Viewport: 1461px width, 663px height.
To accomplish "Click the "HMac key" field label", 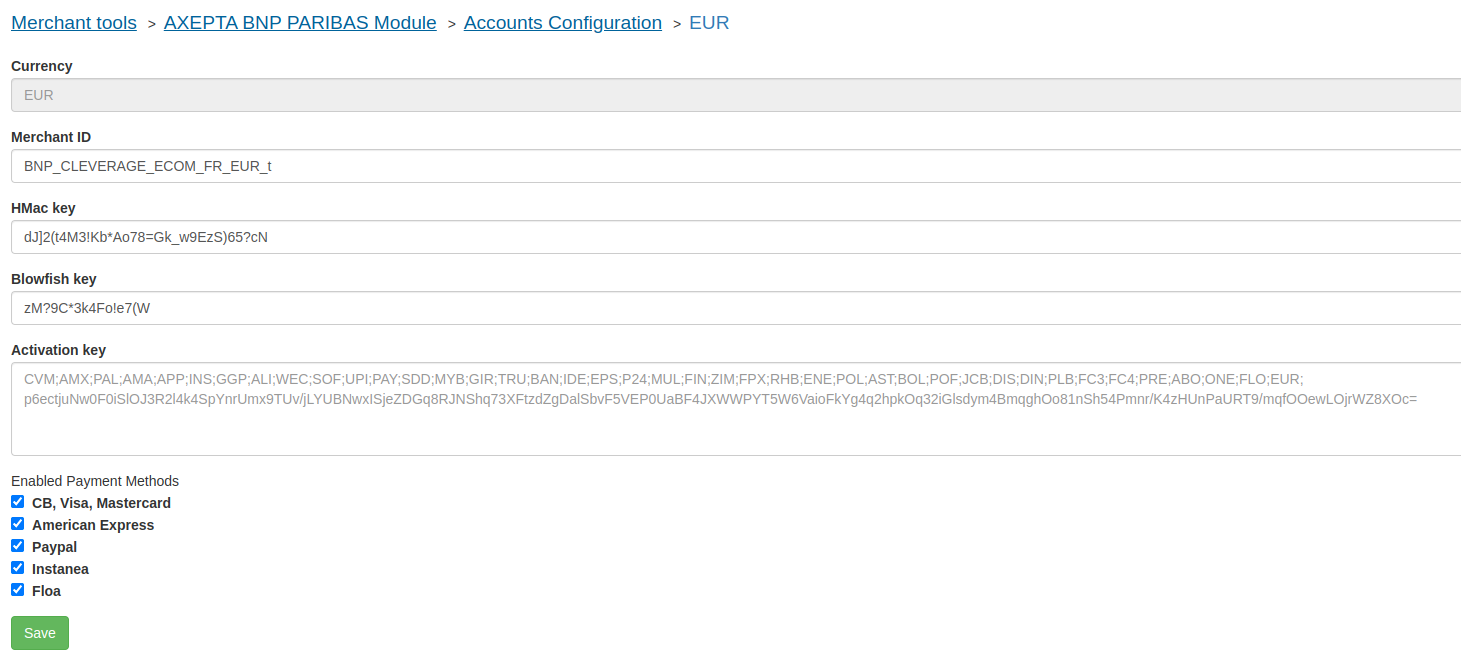I will (x=43, y=208).
